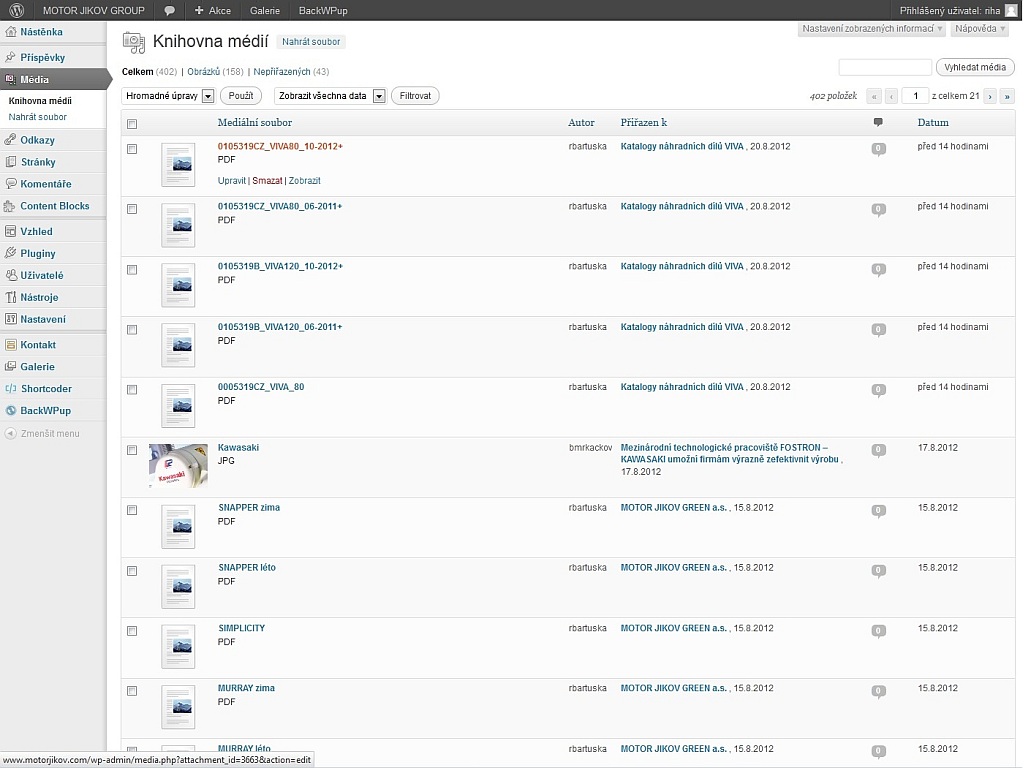
Task: Click the WordPress logo icon
Action: point(17,10)
